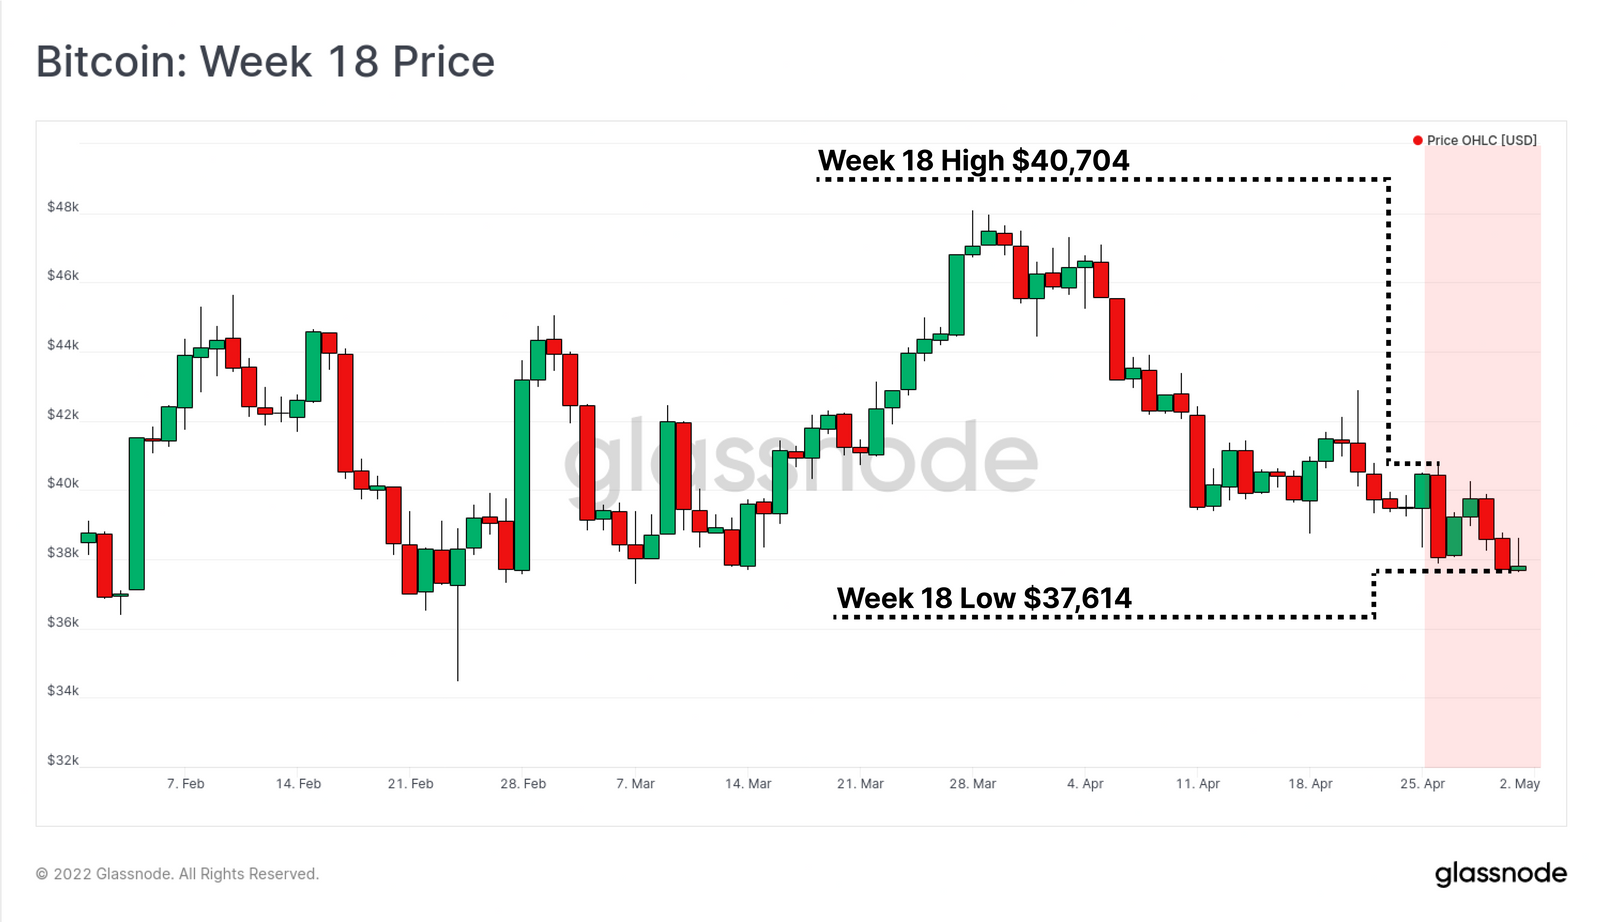Click the pink highlighted Week 18 region

tap(1483, 457)
